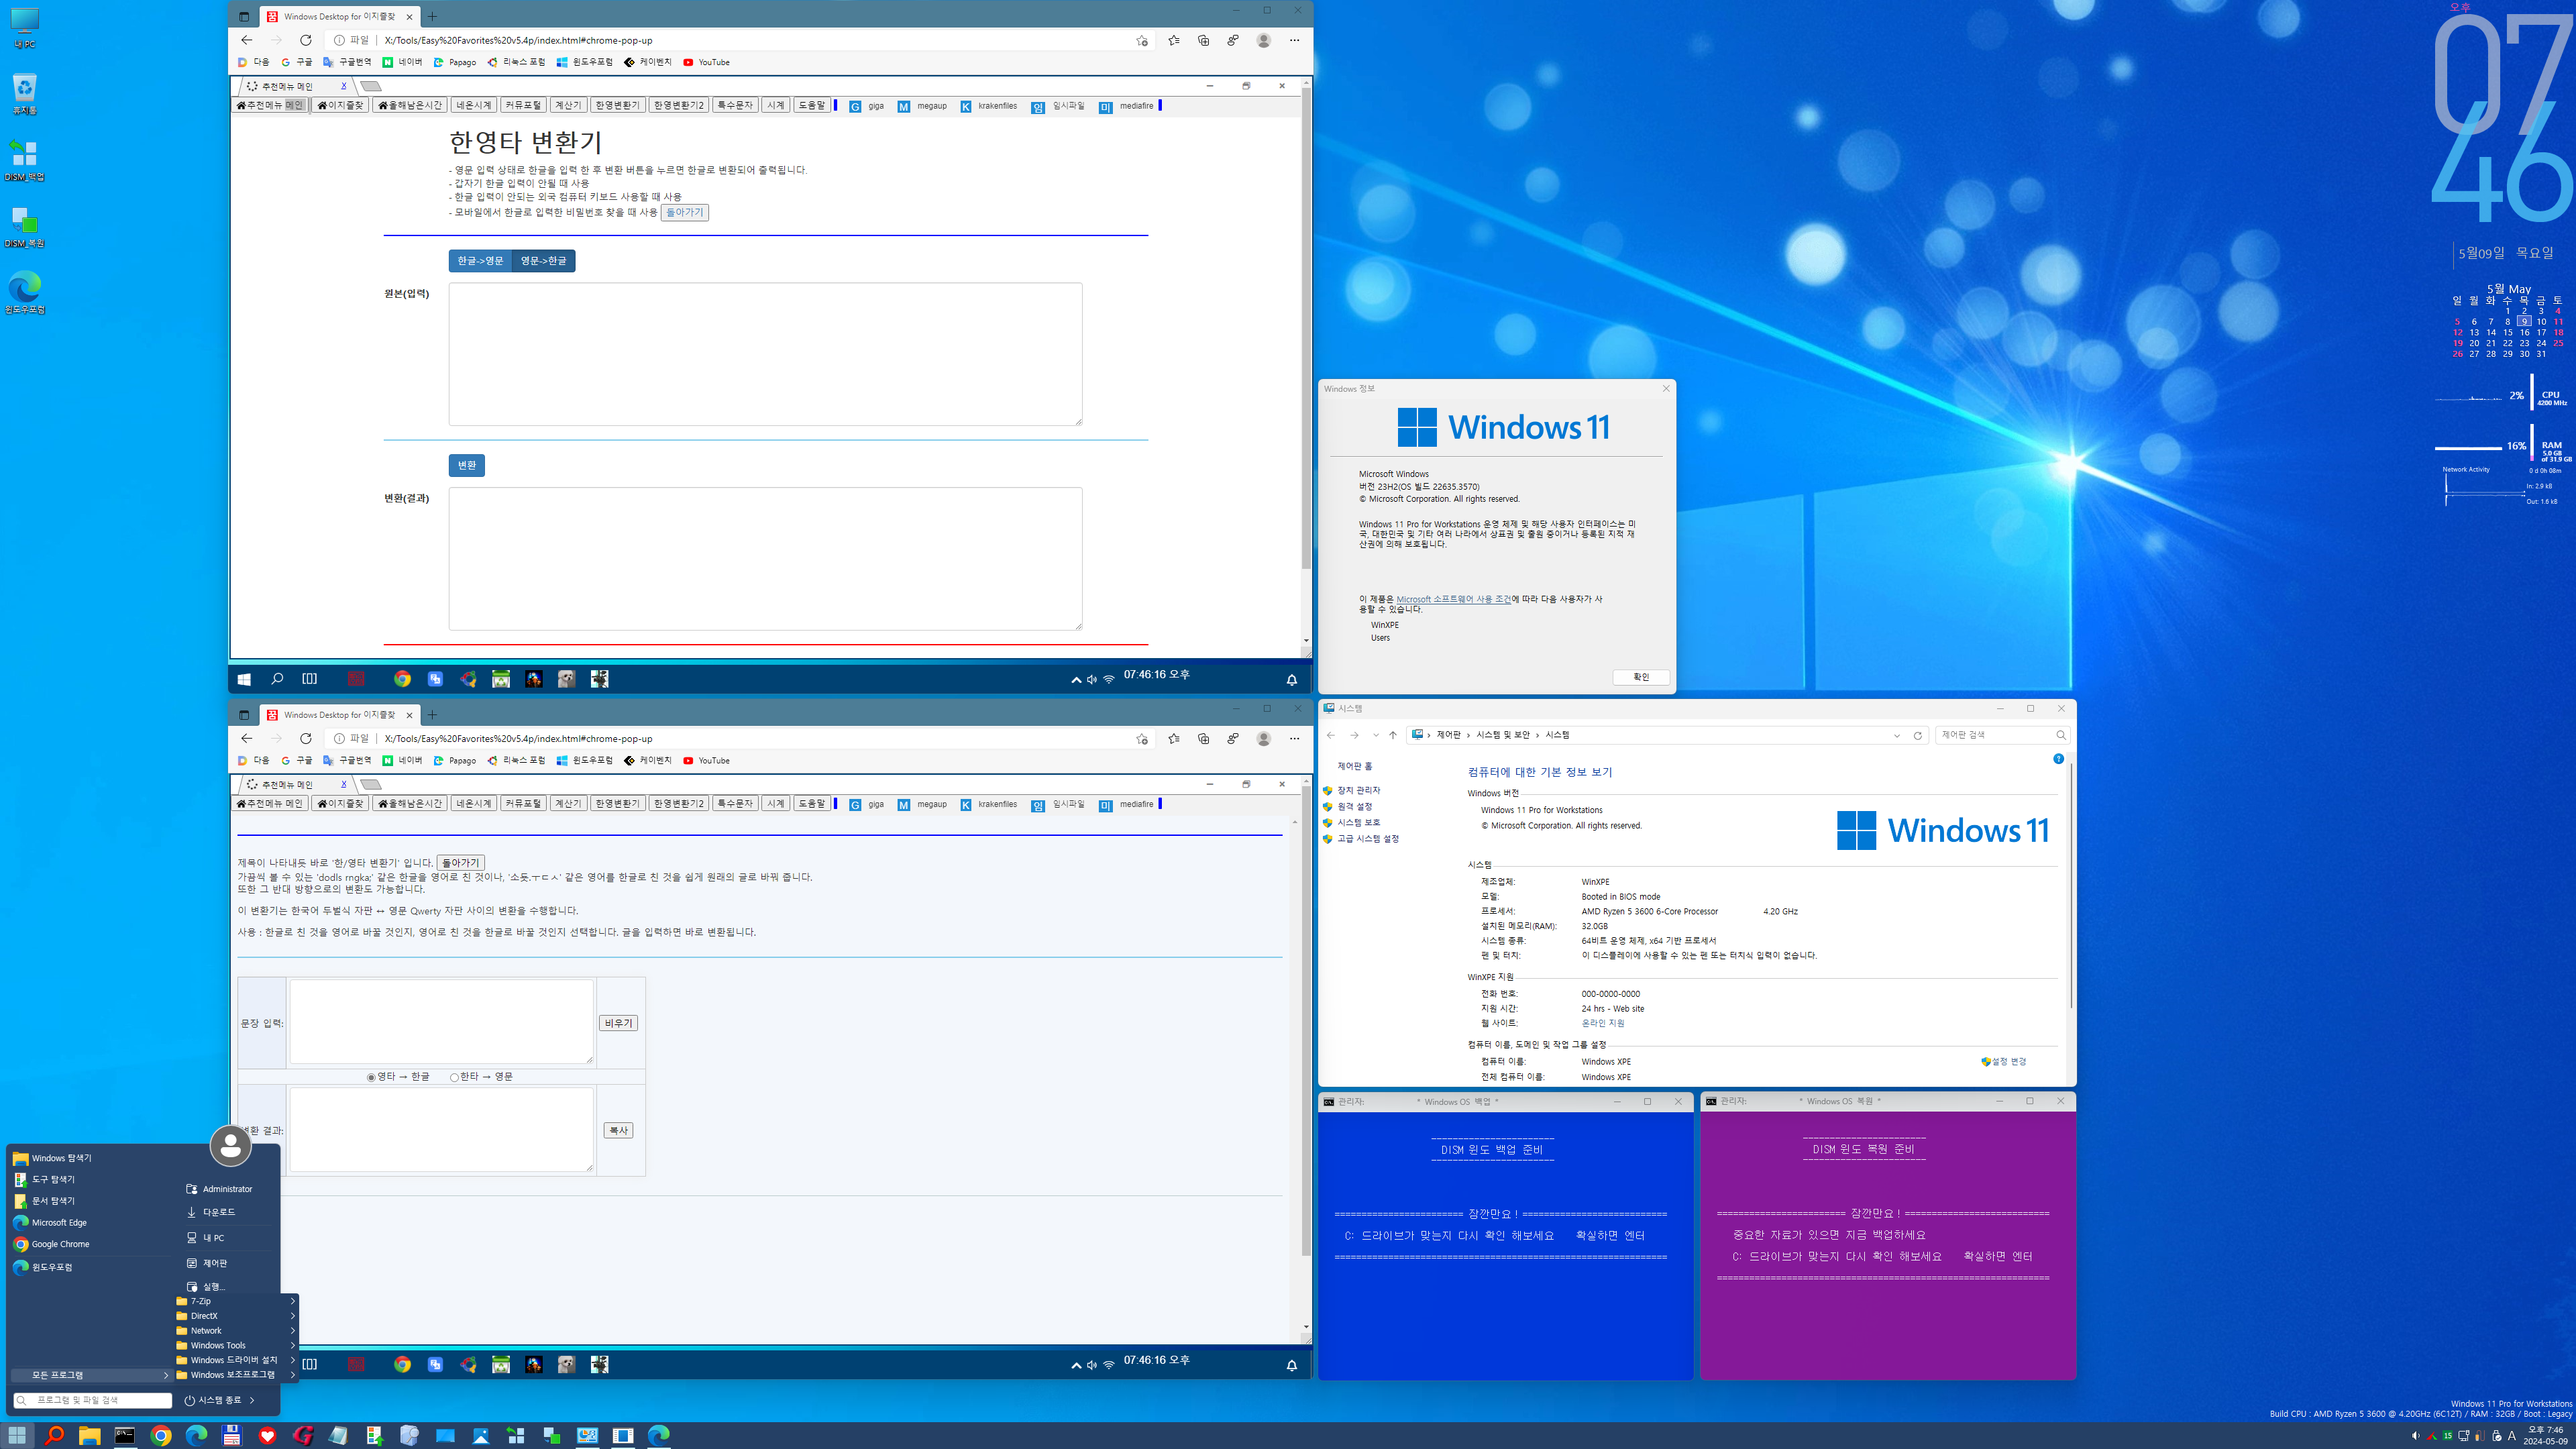This screenshot has width=2576, height=1449.
Task: Click the profile avatar in bottom browser window
Action: point(1264,738)
